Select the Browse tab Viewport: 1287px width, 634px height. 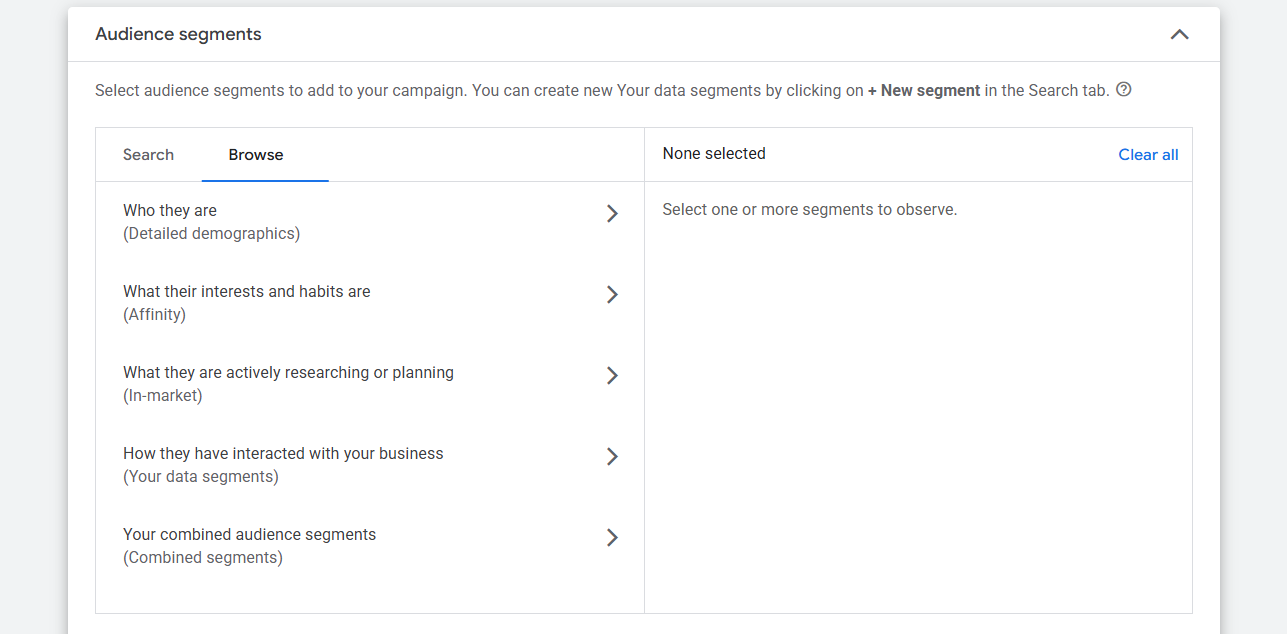point(256,155)
